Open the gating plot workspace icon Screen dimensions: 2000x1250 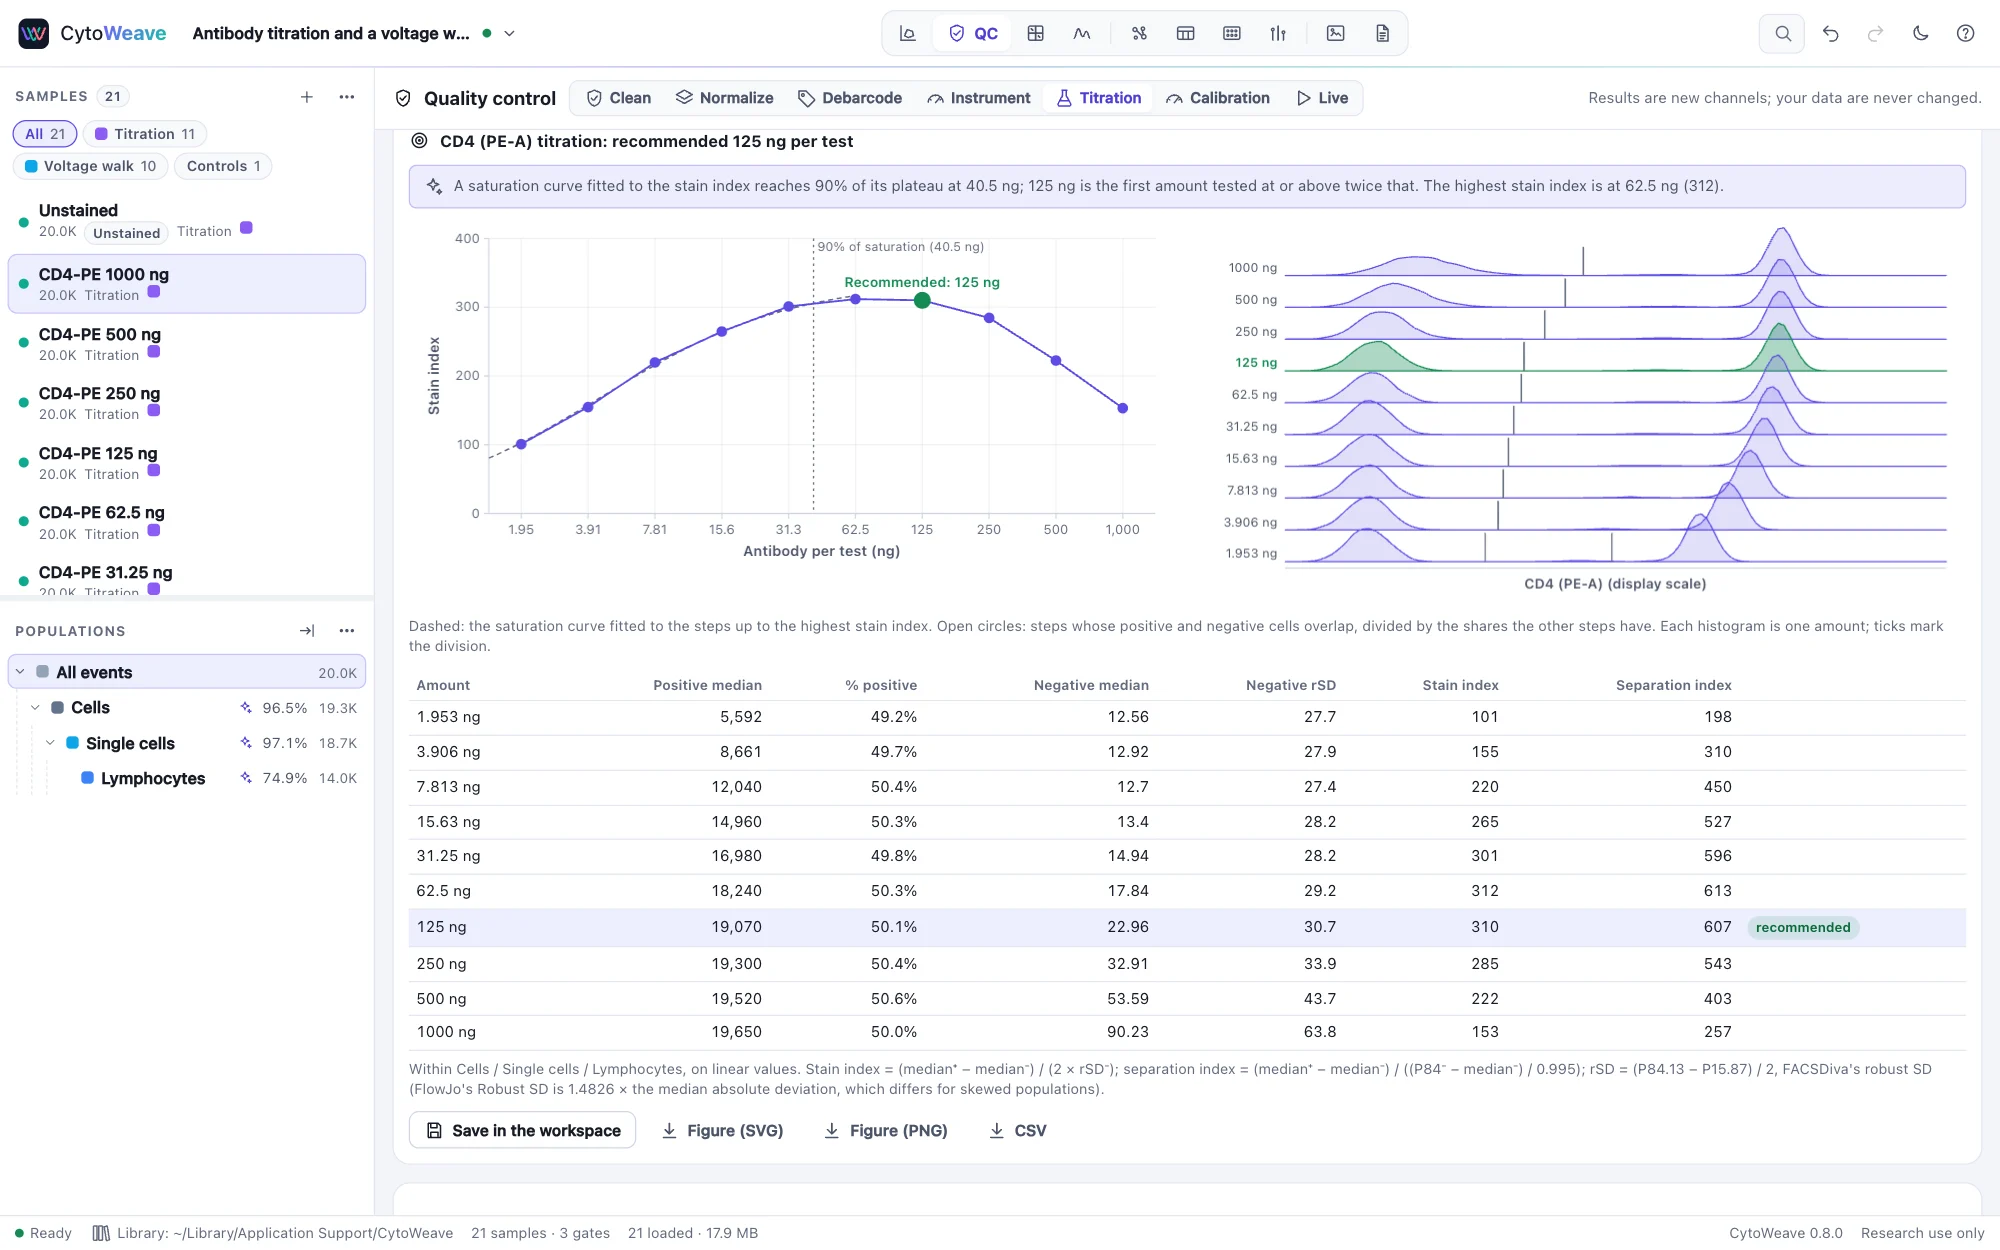click(907, 33)
